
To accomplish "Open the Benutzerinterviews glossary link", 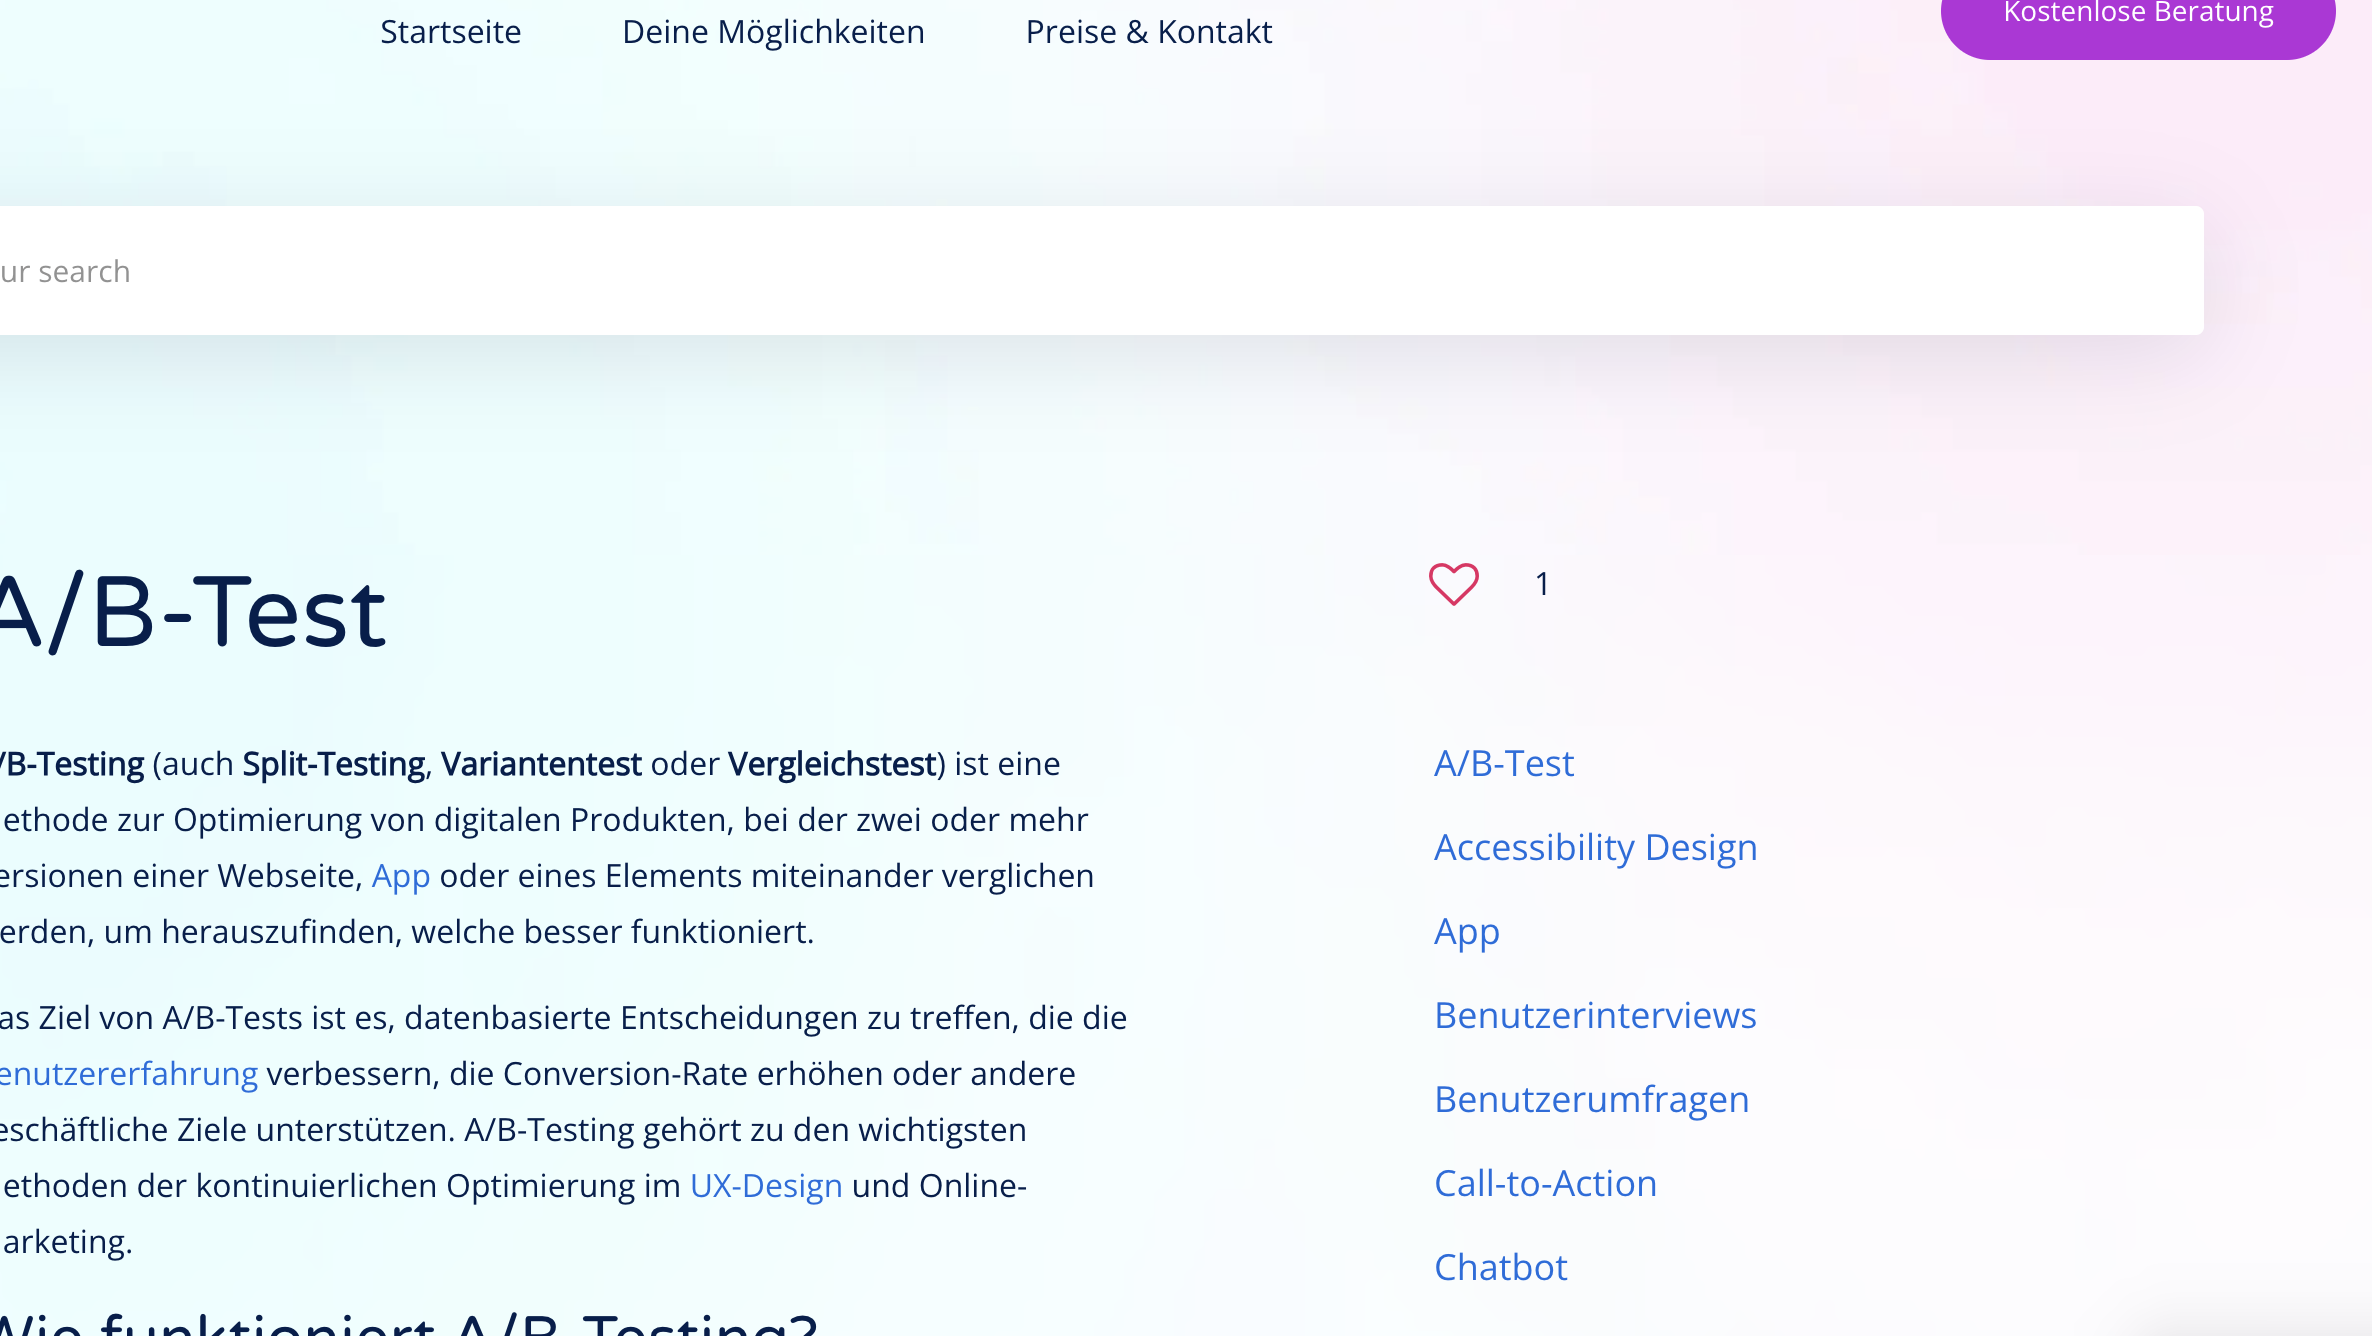I will pyautogui.click(x=1595, y=1016).
